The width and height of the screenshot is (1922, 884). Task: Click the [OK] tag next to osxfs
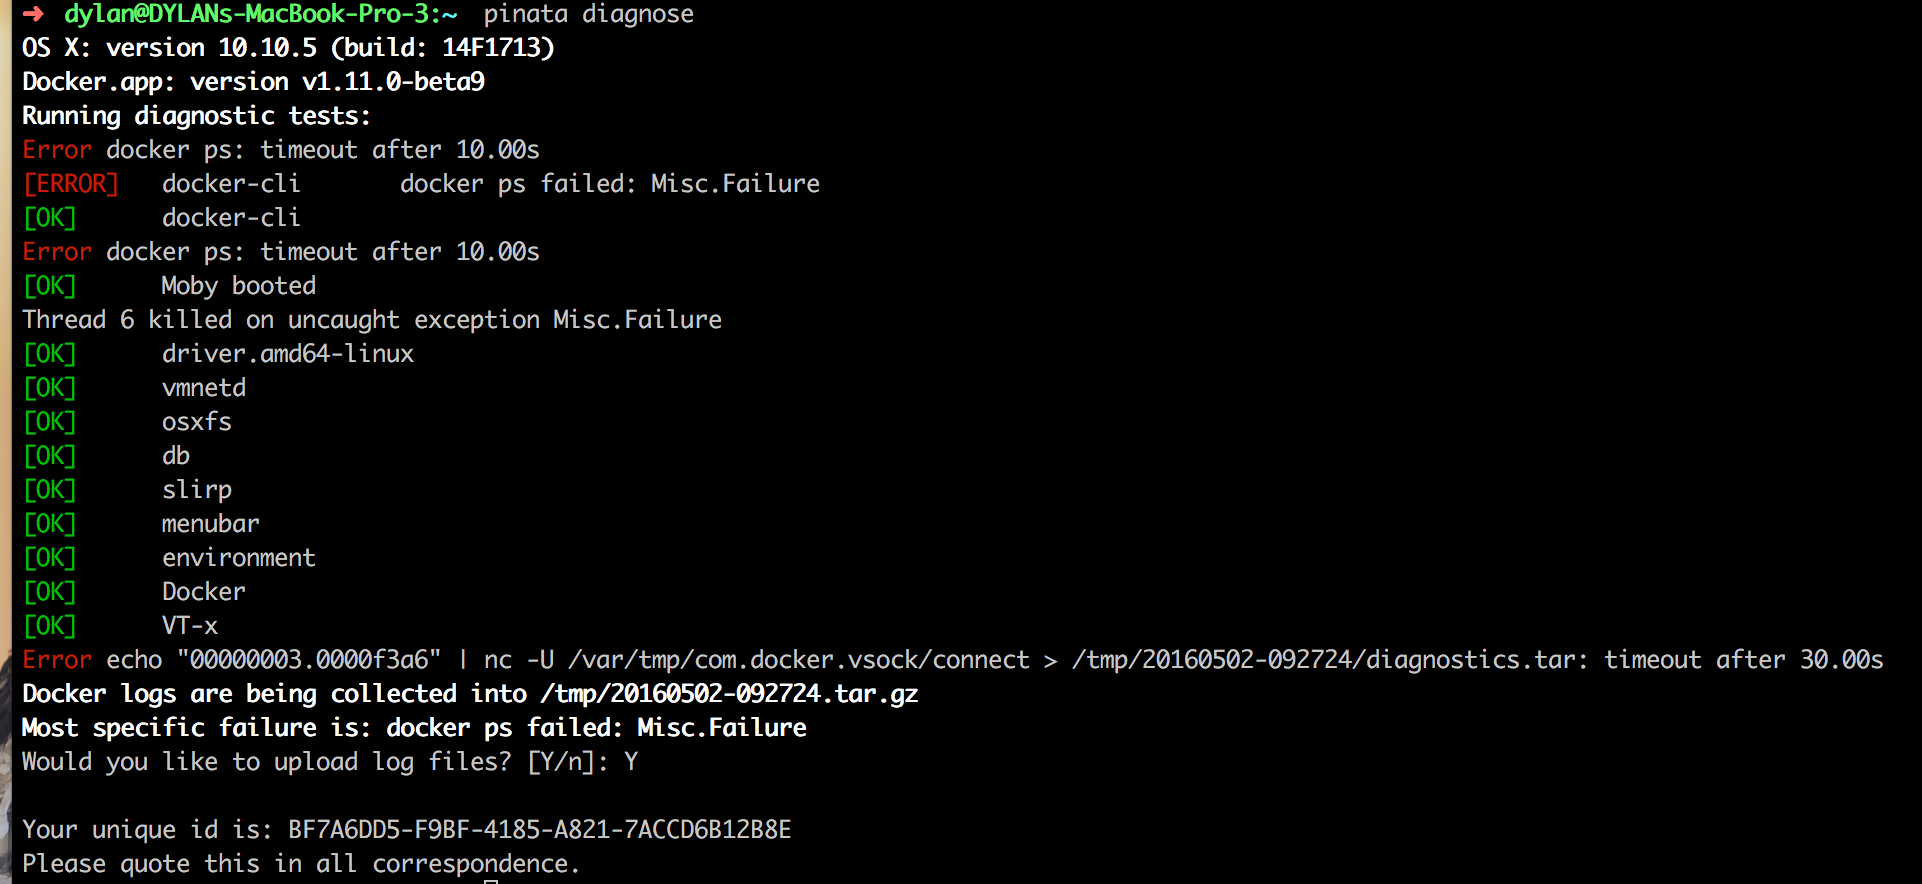click(49, 422)
